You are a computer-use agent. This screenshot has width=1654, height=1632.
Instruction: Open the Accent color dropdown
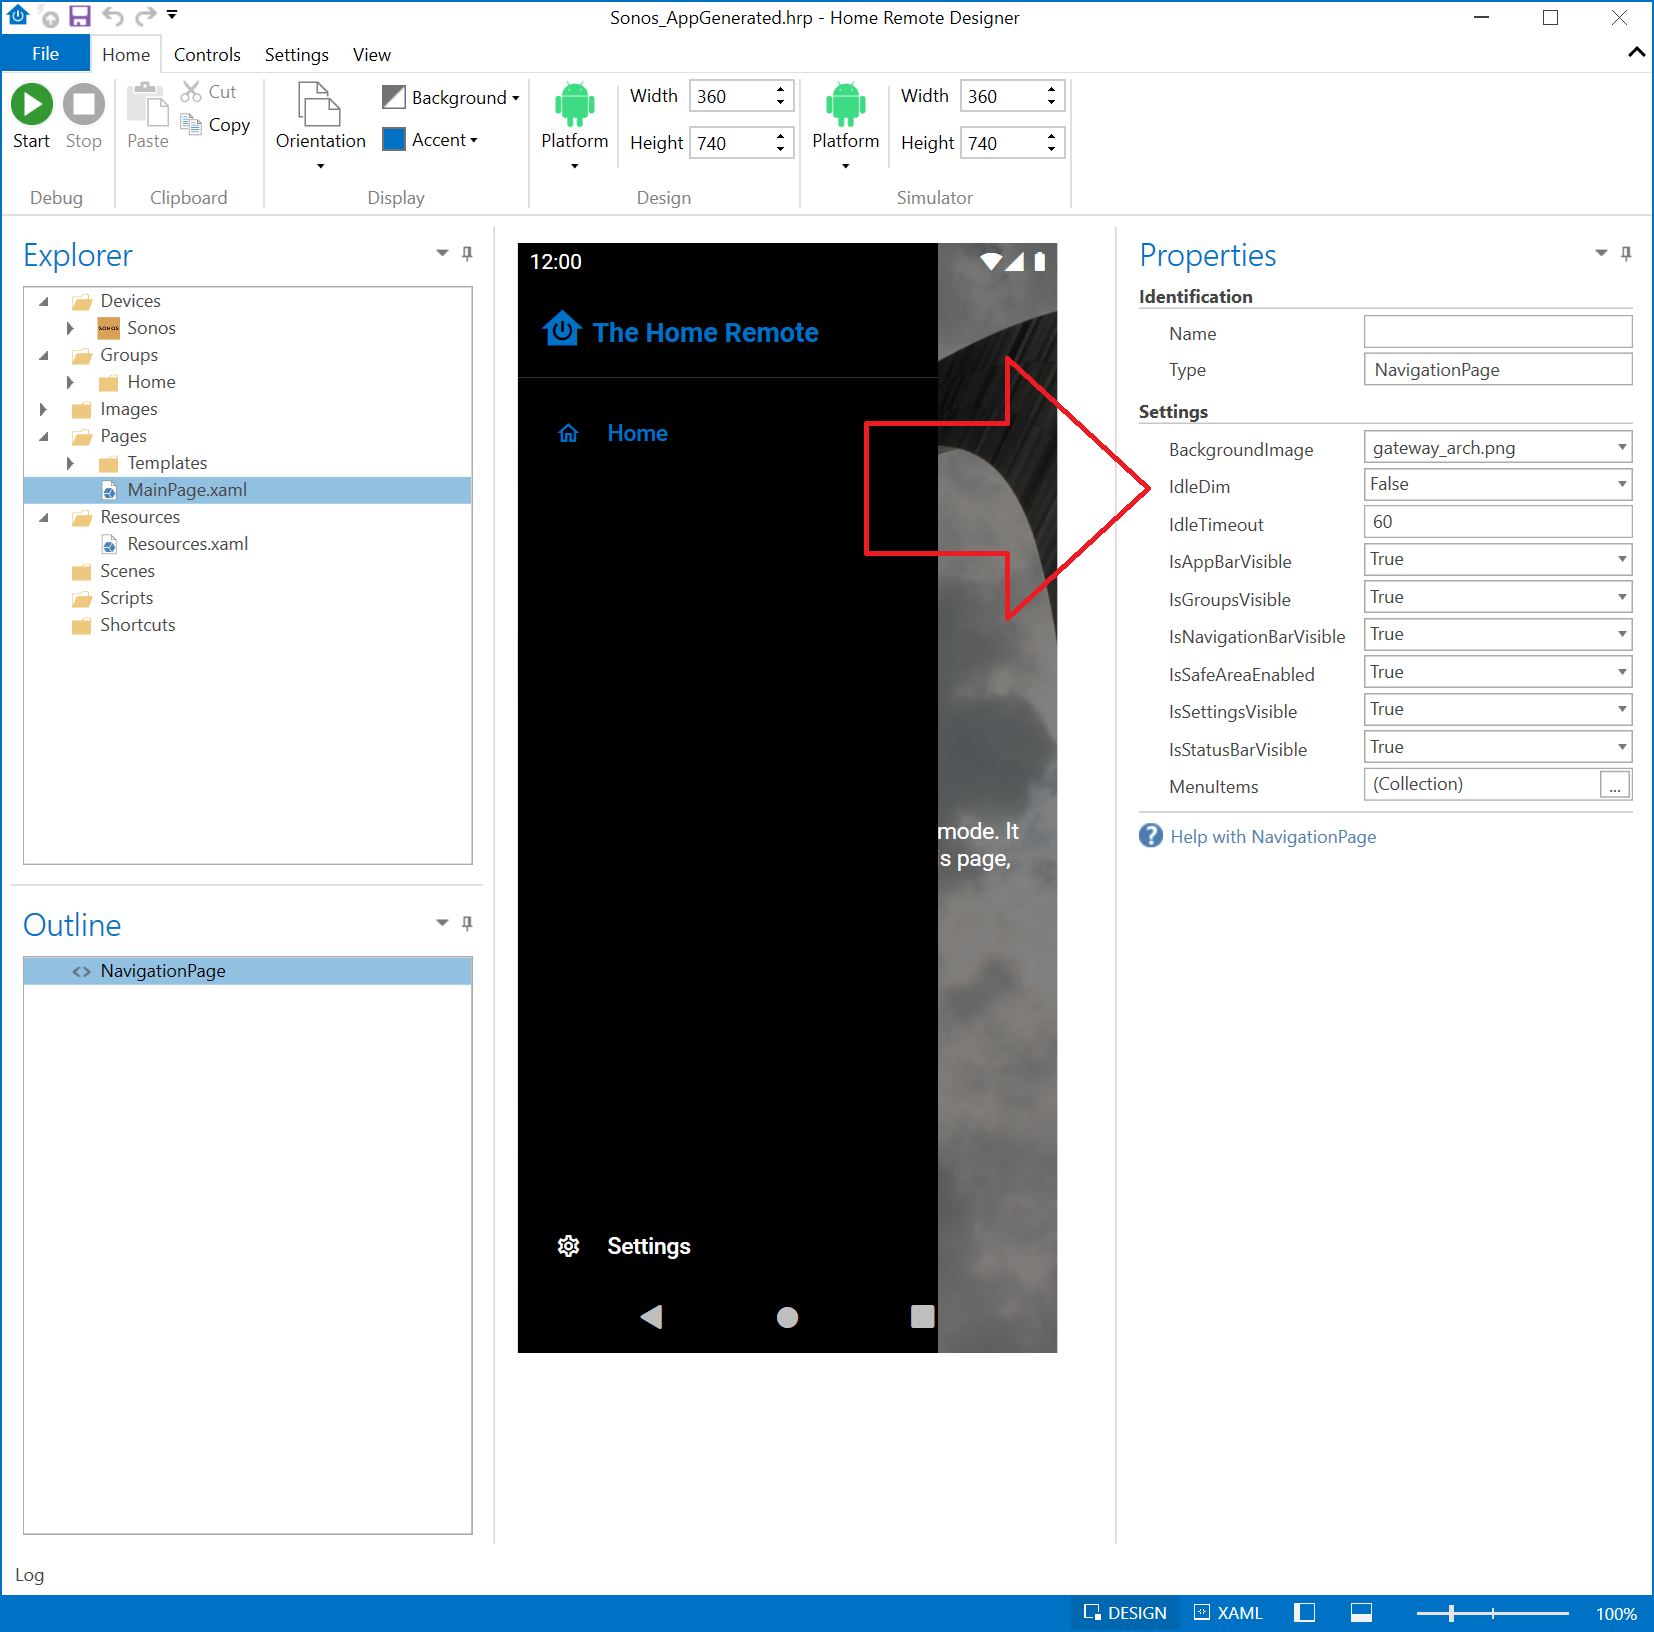[474, 140]
